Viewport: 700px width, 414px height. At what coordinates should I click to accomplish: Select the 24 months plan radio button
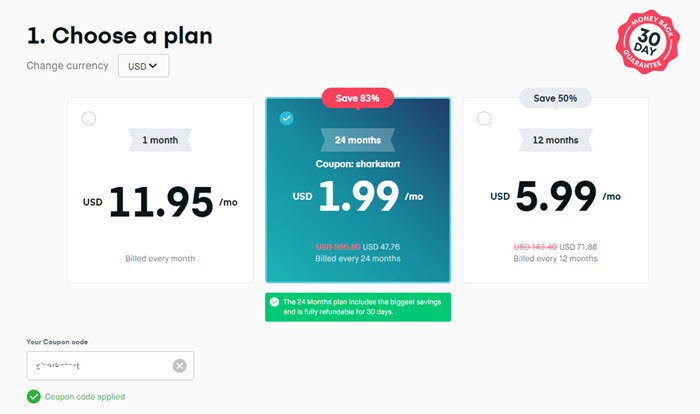click(x=287, y=119)
